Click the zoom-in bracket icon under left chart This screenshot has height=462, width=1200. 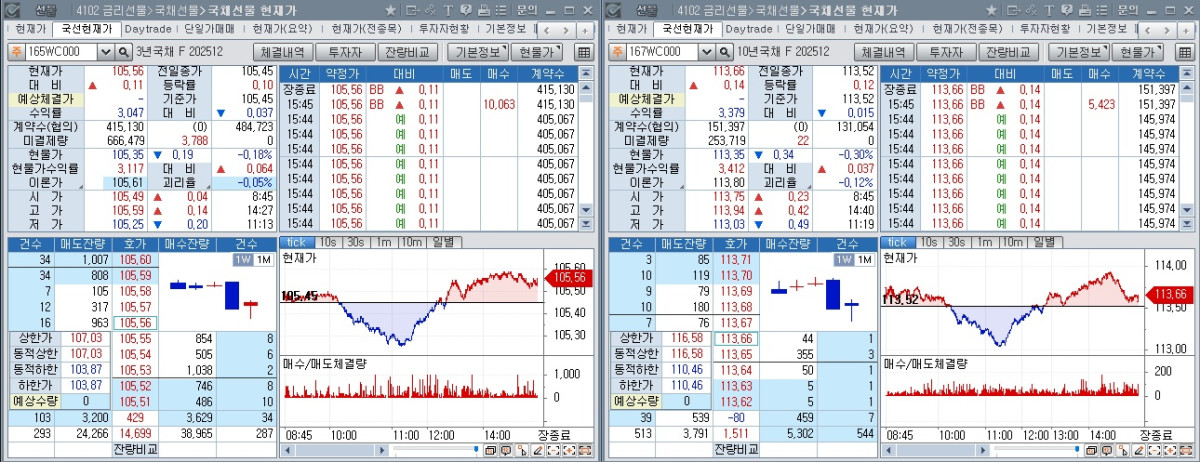pyautogui.click(x=569, y=451)
